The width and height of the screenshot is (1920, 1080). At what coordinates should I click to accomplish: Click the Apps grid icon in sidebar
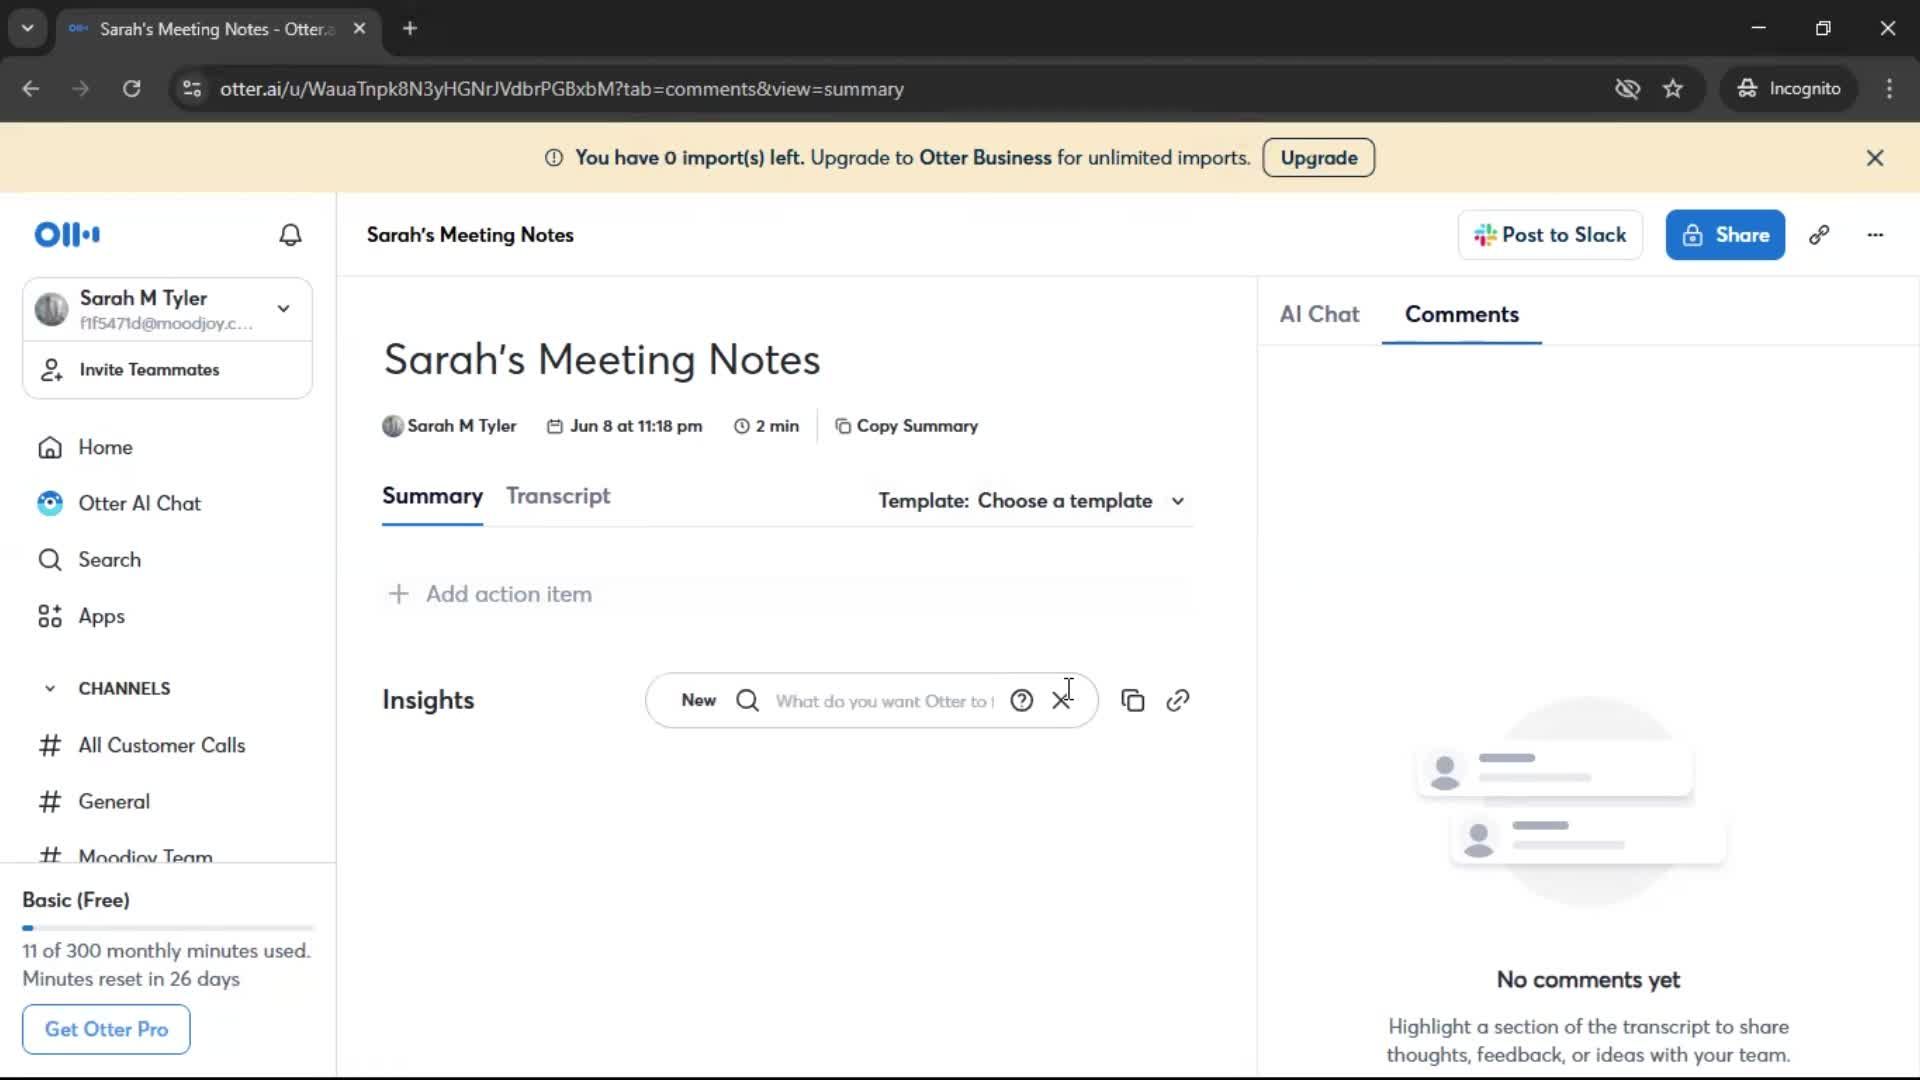coord(50,616)
